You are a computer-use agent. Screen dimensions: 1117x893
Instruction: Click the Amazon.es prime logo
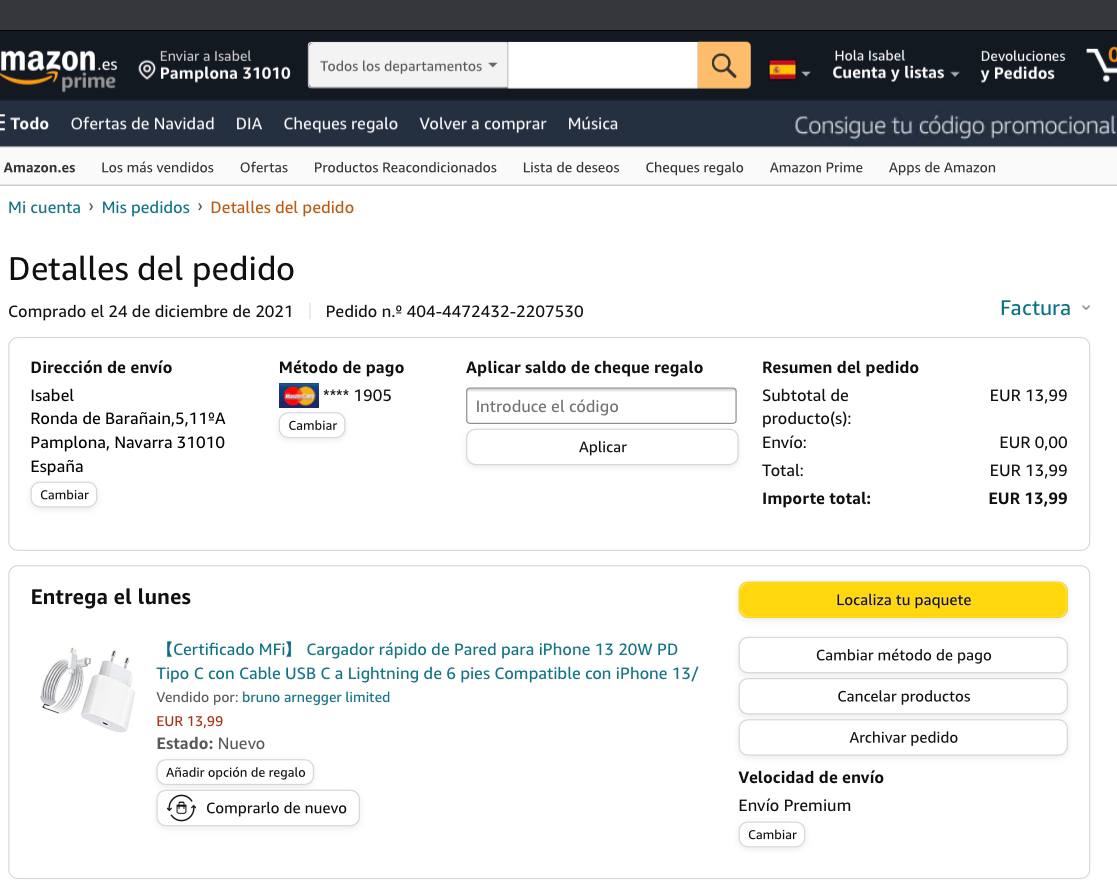pyautogui.click(x=58, y=69)
